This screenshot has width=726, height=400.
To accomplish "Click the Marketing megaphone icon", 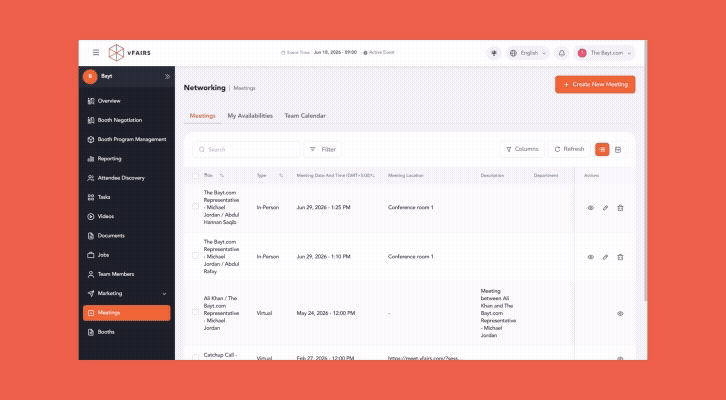I will point(91,294).
